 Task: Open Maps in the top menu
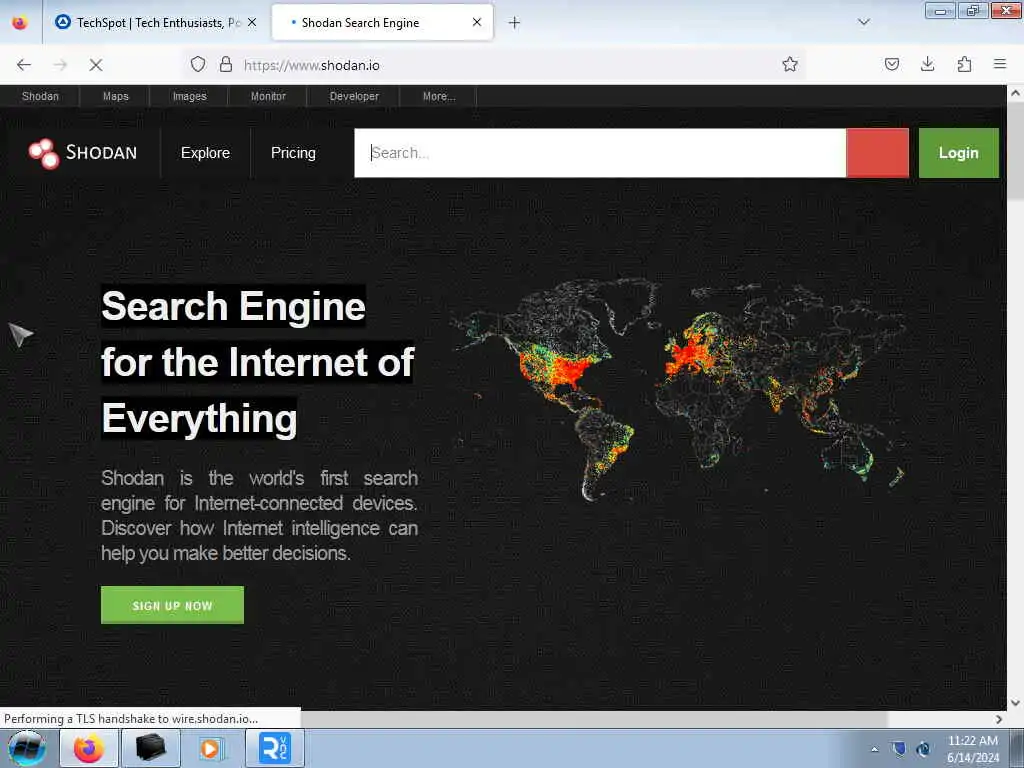click(x=116, y=96)
